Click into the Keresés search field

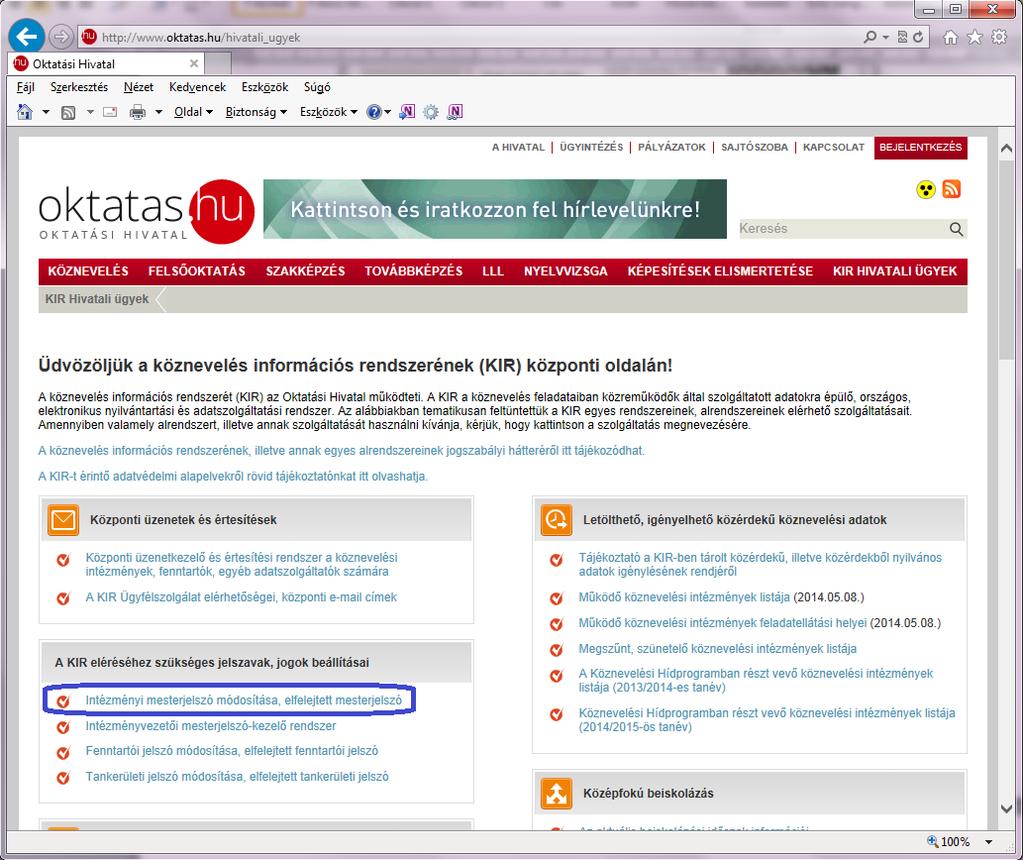[x=843, y=229]
